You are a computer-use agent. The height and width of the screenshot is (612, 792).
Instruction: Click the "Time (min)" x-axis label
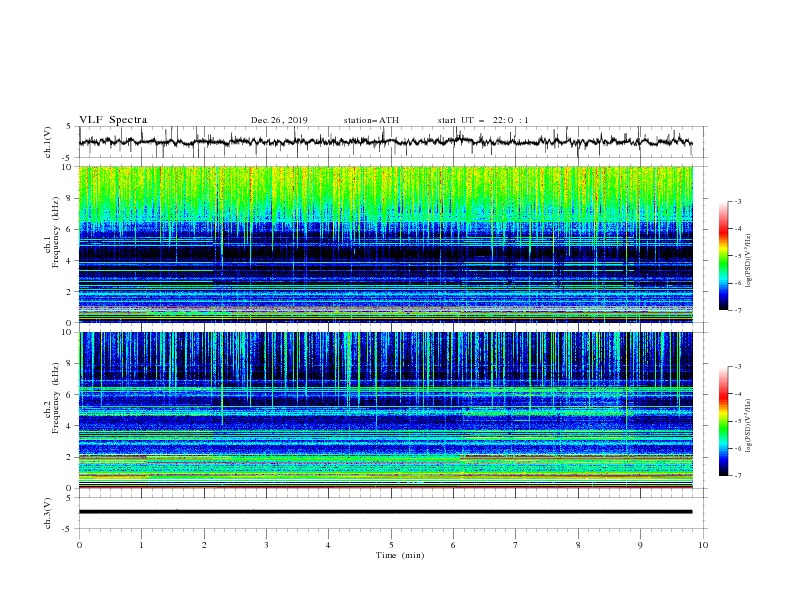click(x=400, y=555)
